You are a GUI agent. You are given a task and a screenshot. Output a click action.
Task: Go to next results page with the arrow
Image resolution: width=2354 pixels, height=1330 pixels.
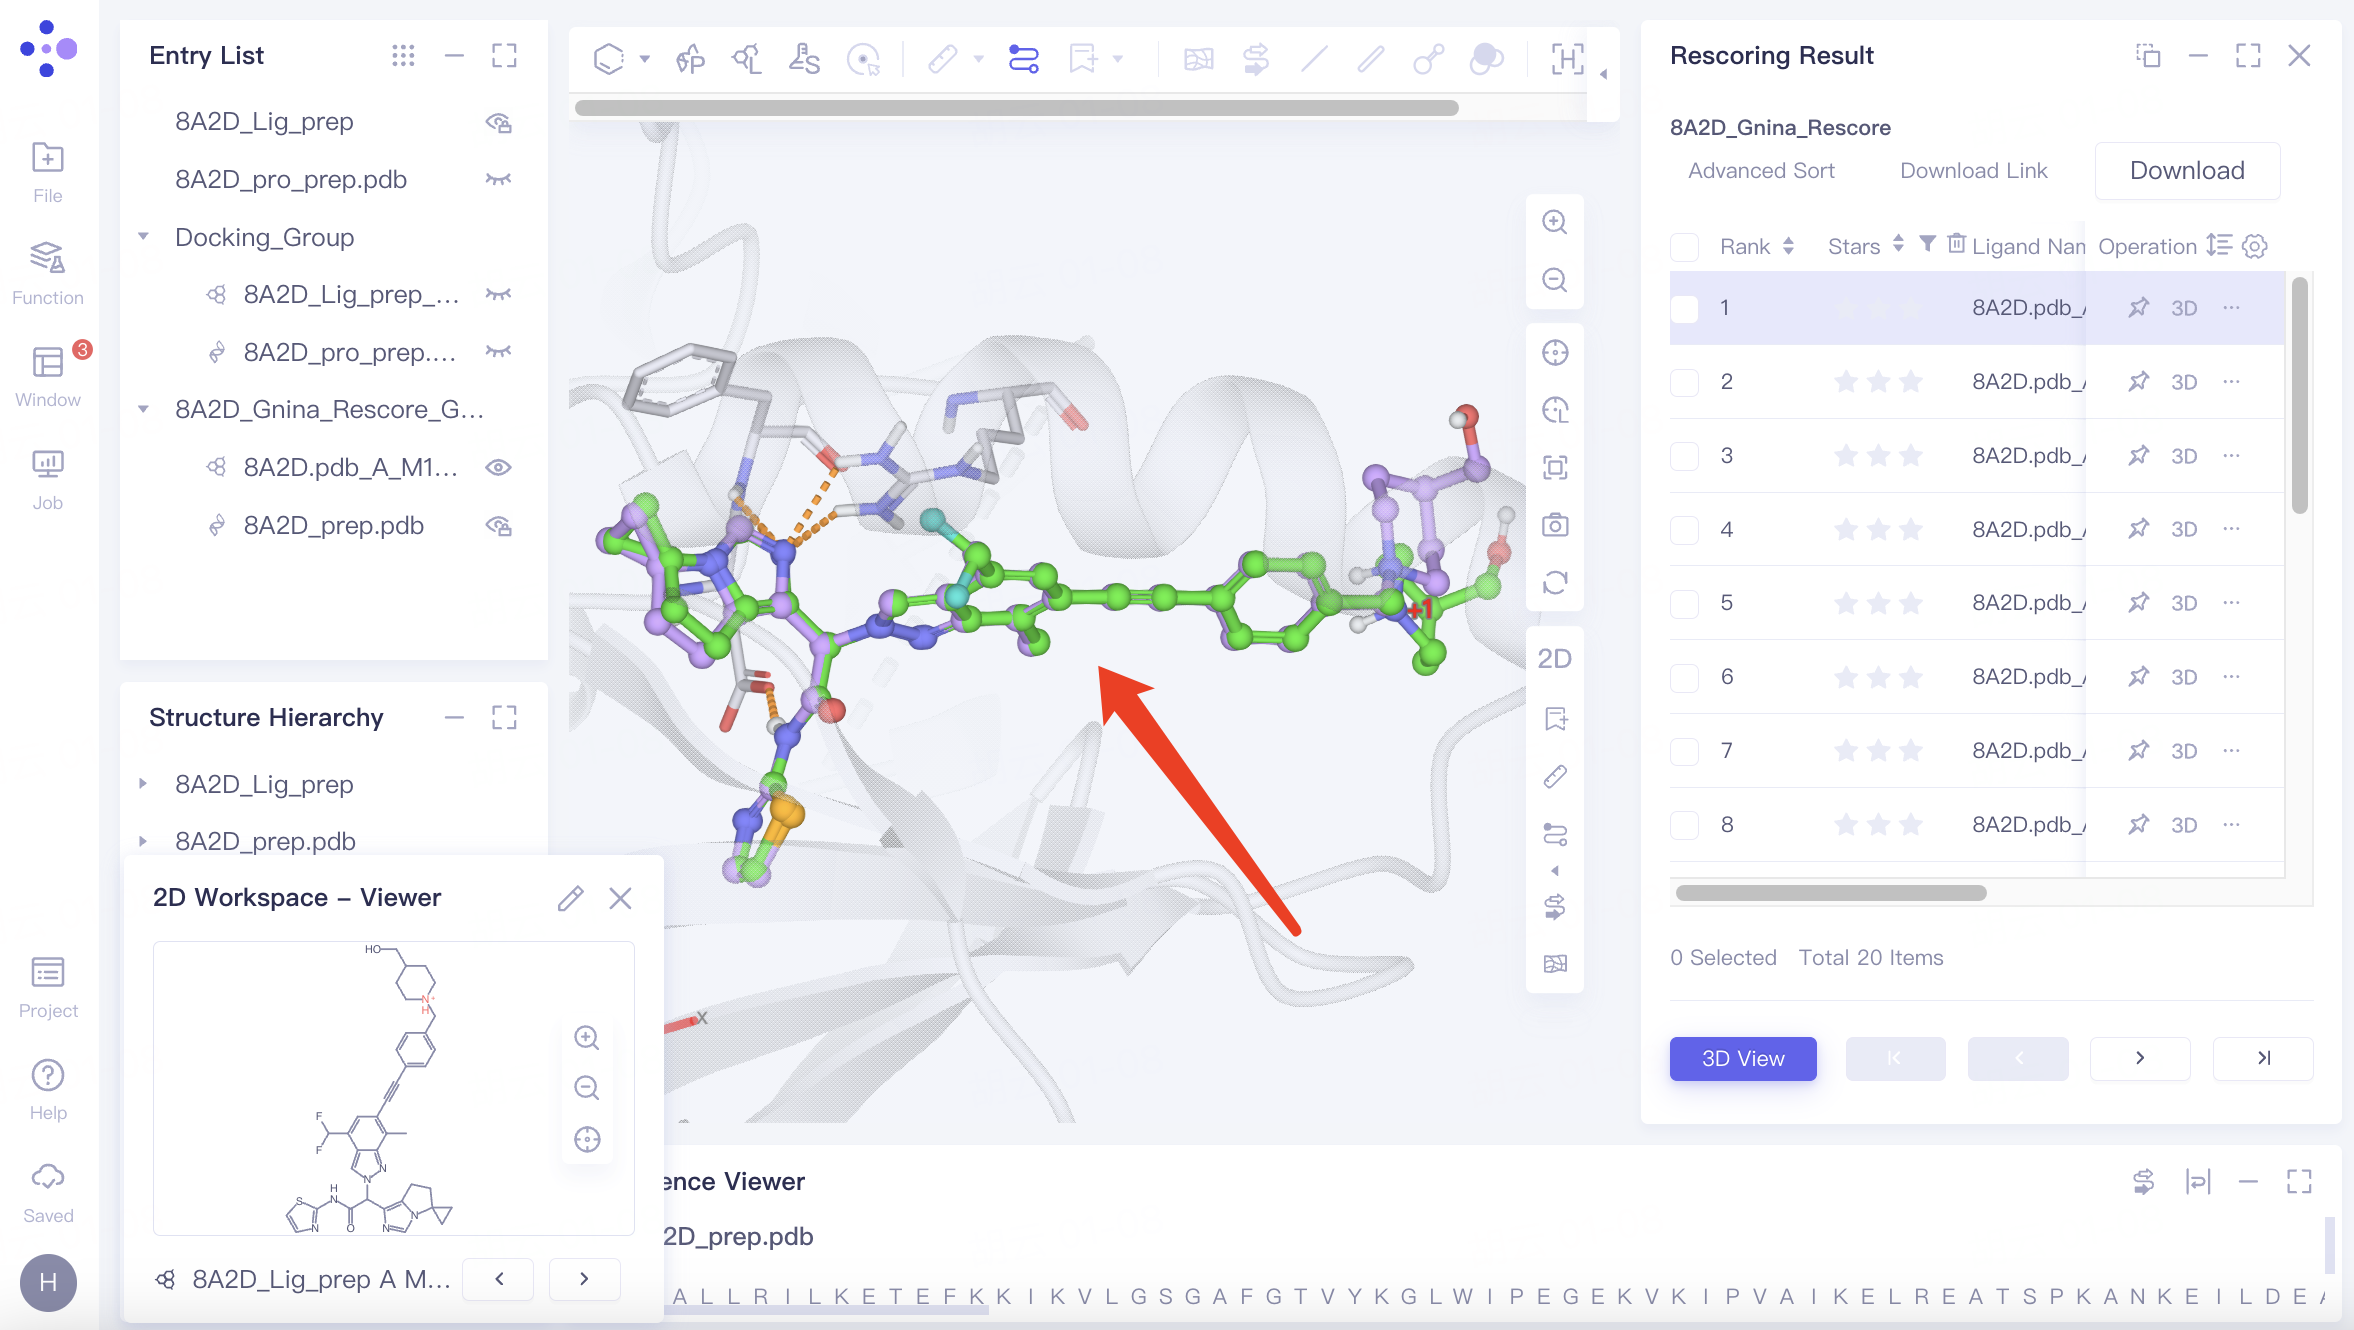(2139, 1058)
